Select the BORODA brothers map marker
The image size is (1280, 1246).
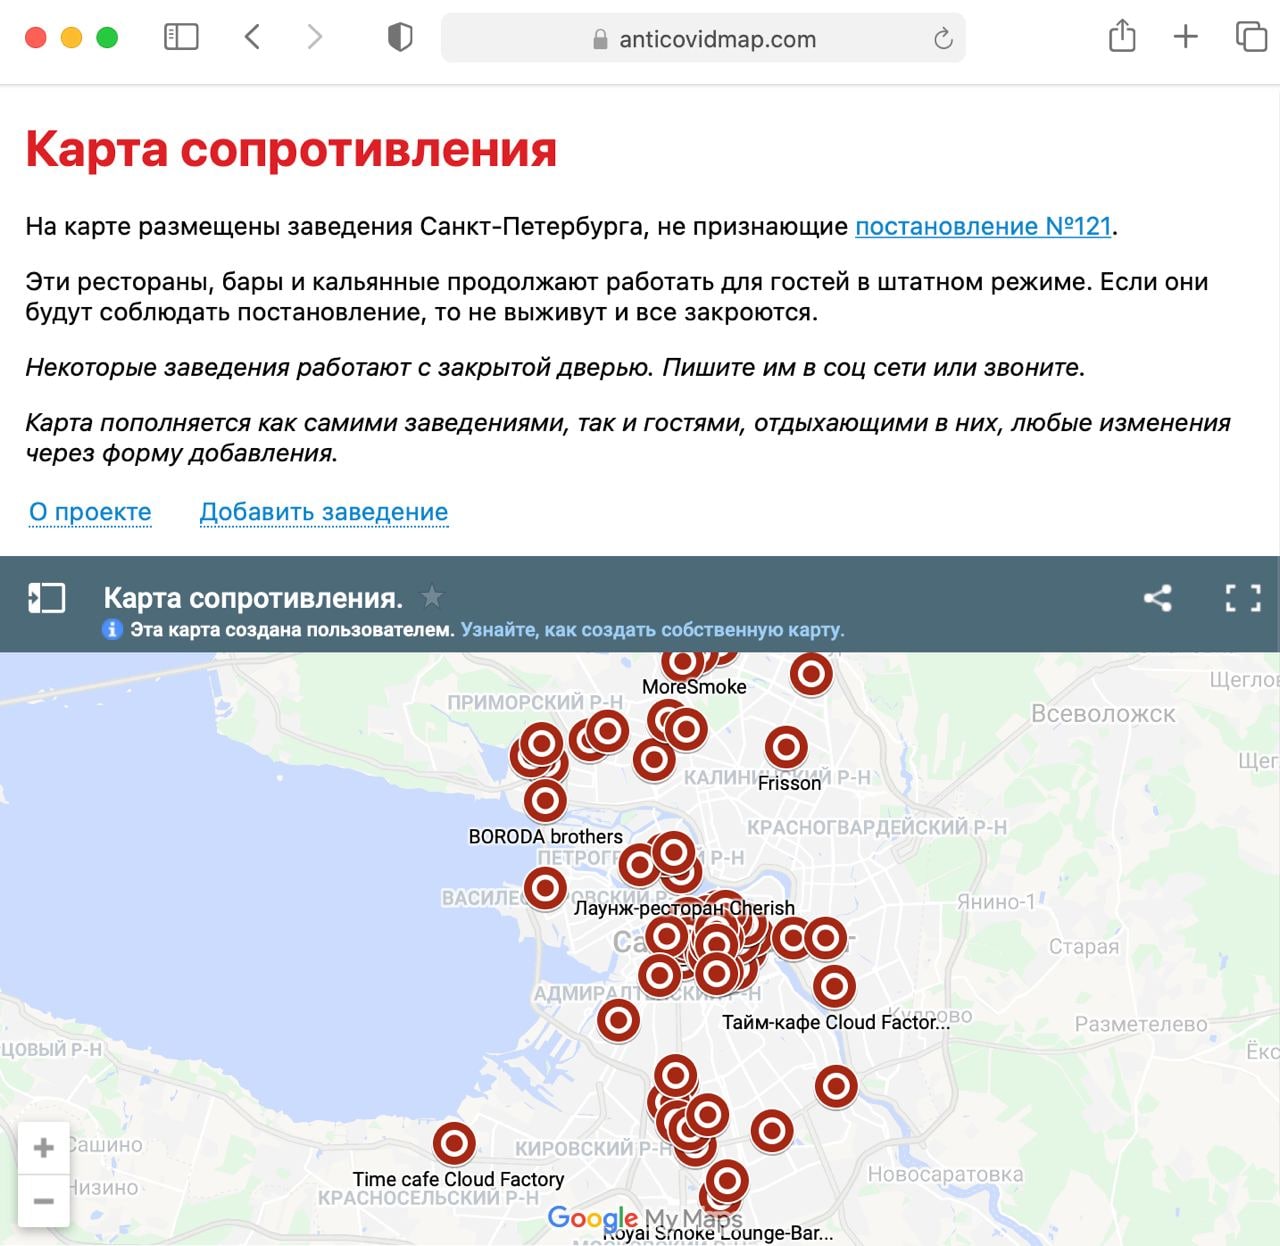[x=545, y=800]
